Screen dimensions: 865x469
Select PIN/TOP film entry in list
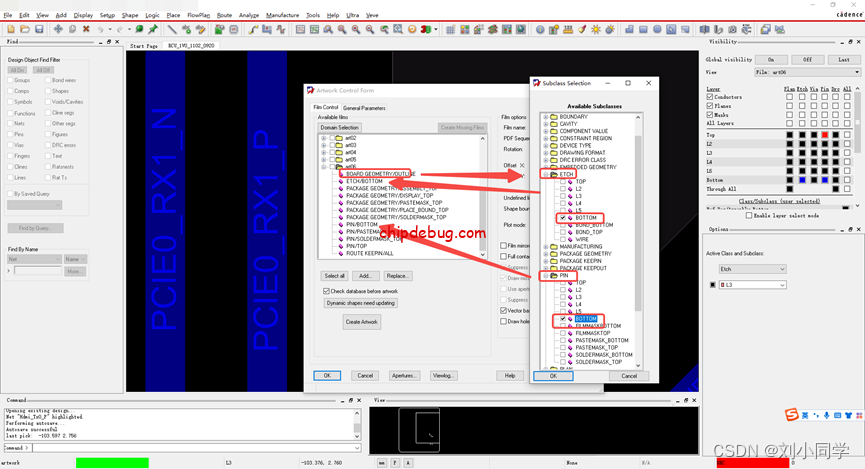tap(354, 246)
